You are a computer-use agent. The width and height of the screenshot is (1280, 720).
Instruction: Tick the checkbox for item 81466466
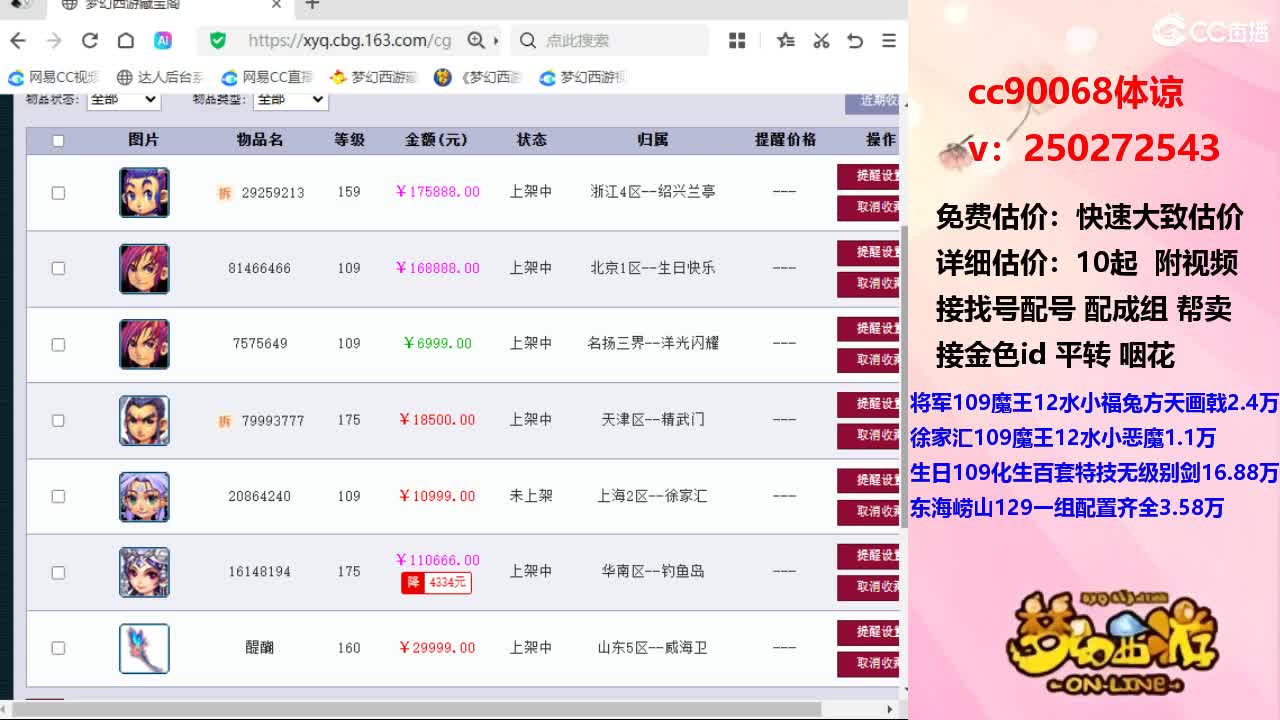pyautogui.click(x=58, y=268)
